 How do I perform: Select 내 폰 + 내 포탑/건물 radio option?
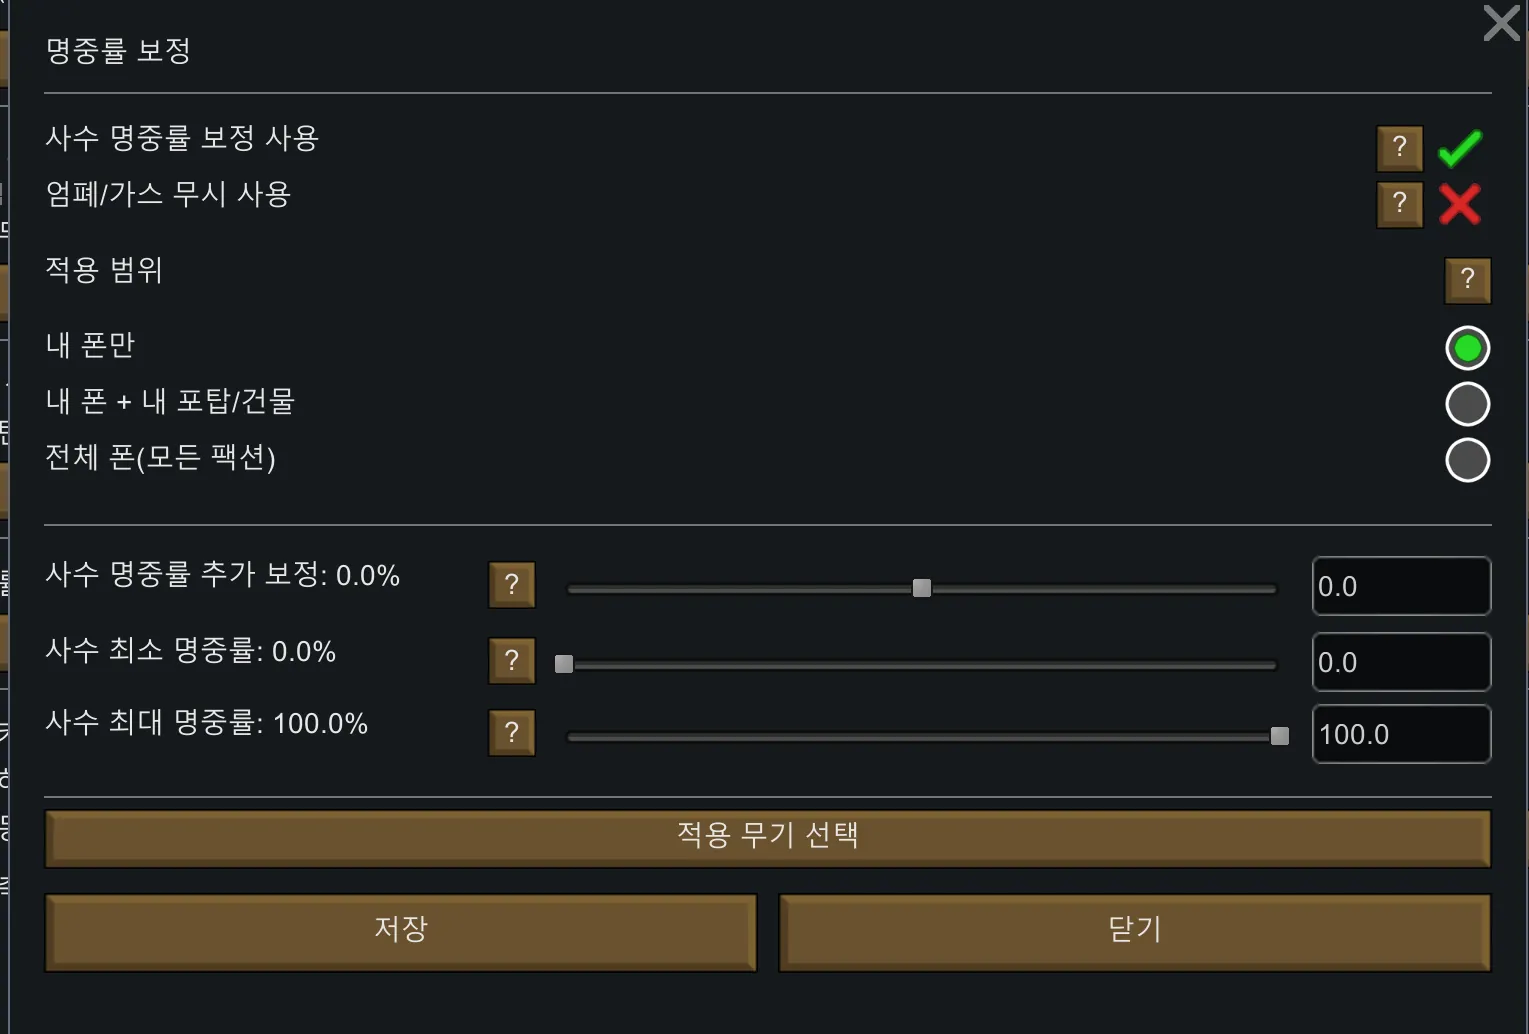[x=1467, y=404]
